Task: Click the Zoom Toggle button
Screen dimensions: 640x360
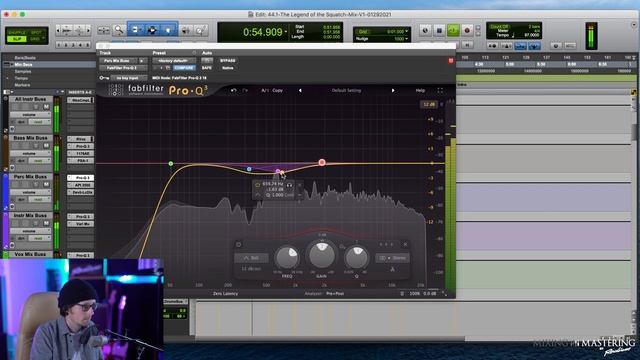Action: pos(103,30)
